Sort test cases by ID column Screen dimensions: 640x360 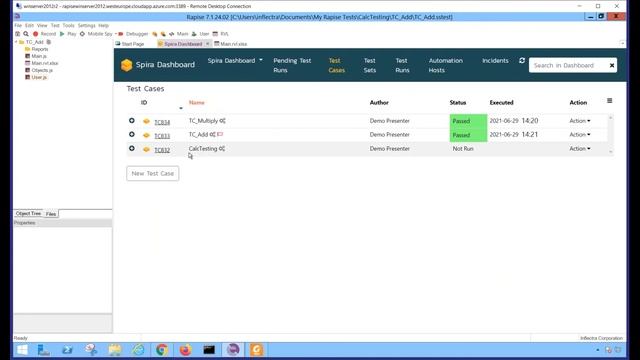144,102
